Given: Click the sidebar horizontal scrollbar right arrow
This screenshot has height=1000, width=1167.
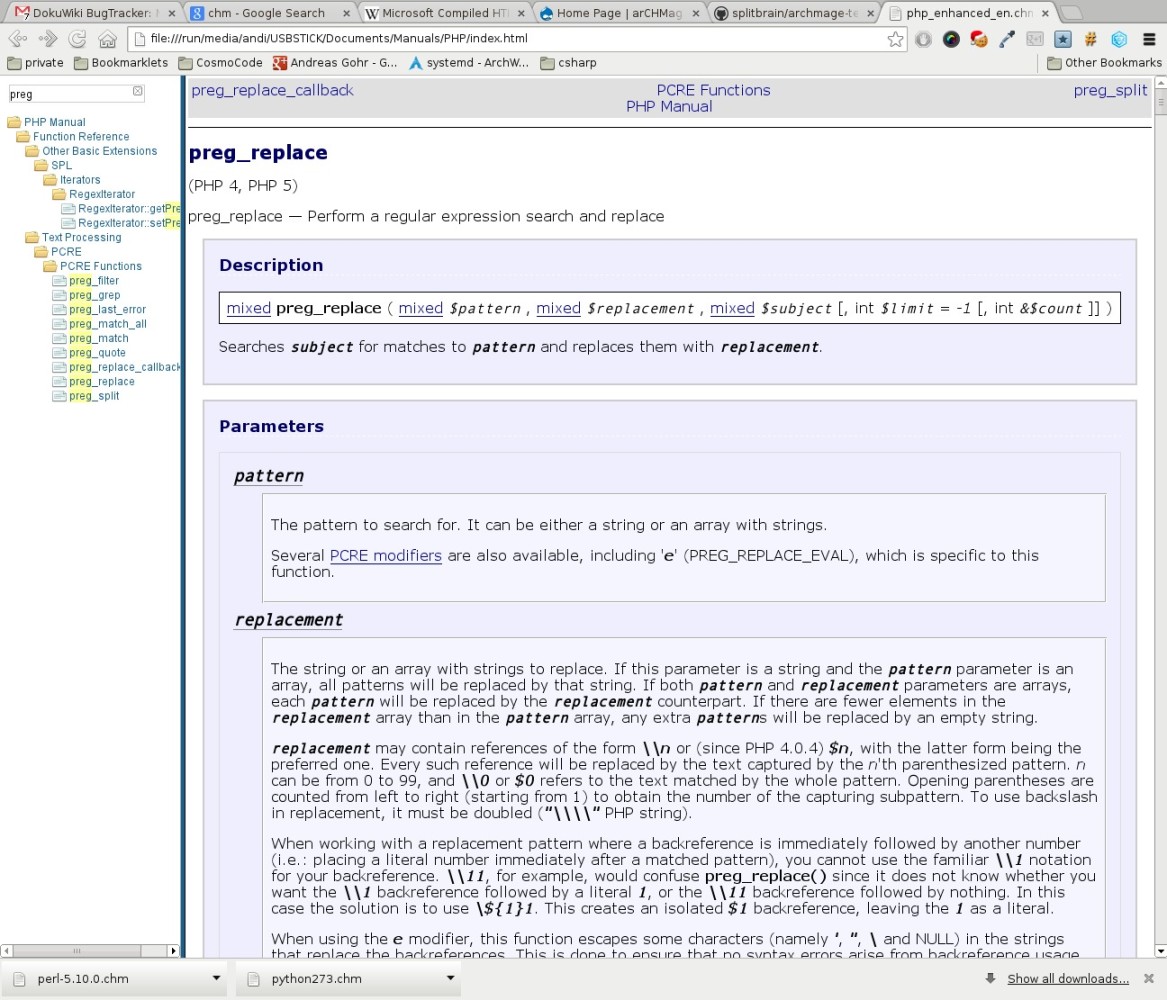Looking at the screenshot, I should 173,951.
